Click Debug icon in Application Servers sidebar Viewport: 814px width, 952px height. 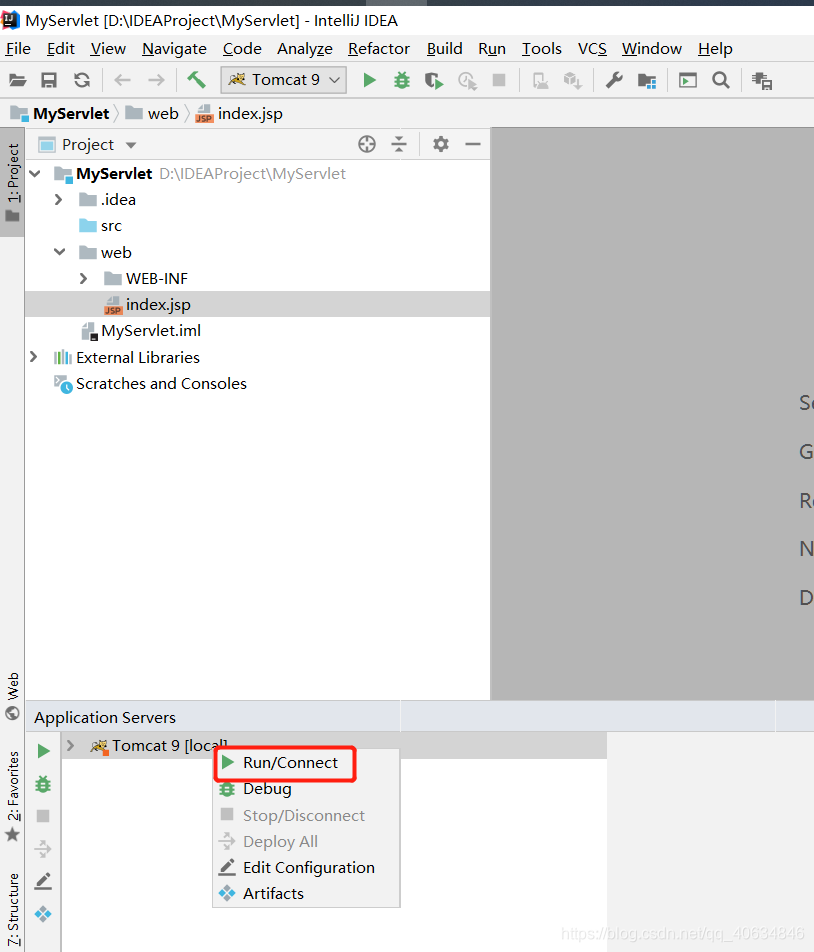pos(43,784)
